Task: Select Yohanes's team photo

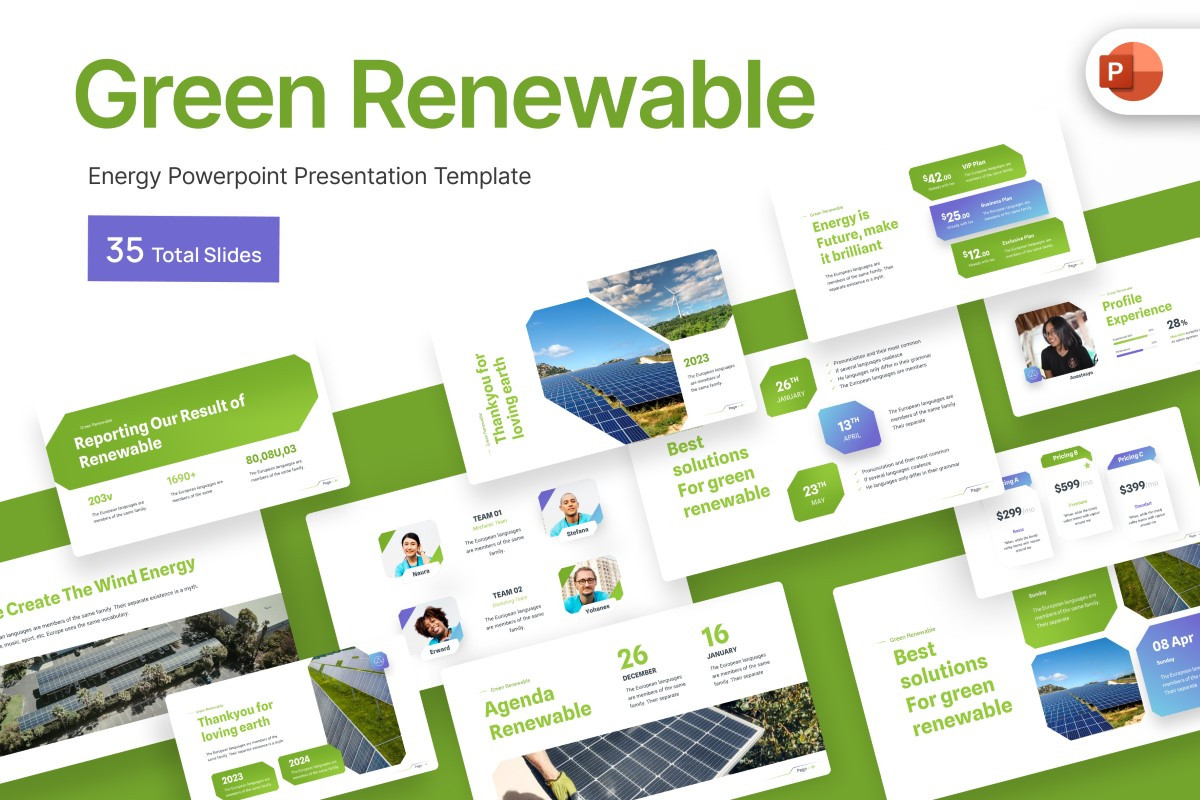Action: tap(592, 586)
